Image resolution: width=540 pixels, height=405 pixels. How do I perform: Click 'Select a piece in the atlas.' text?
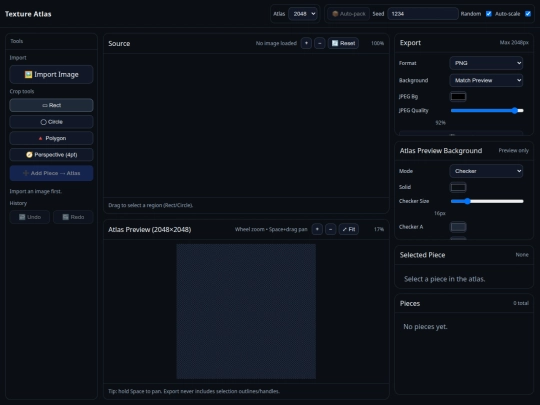tap(445, 279)
